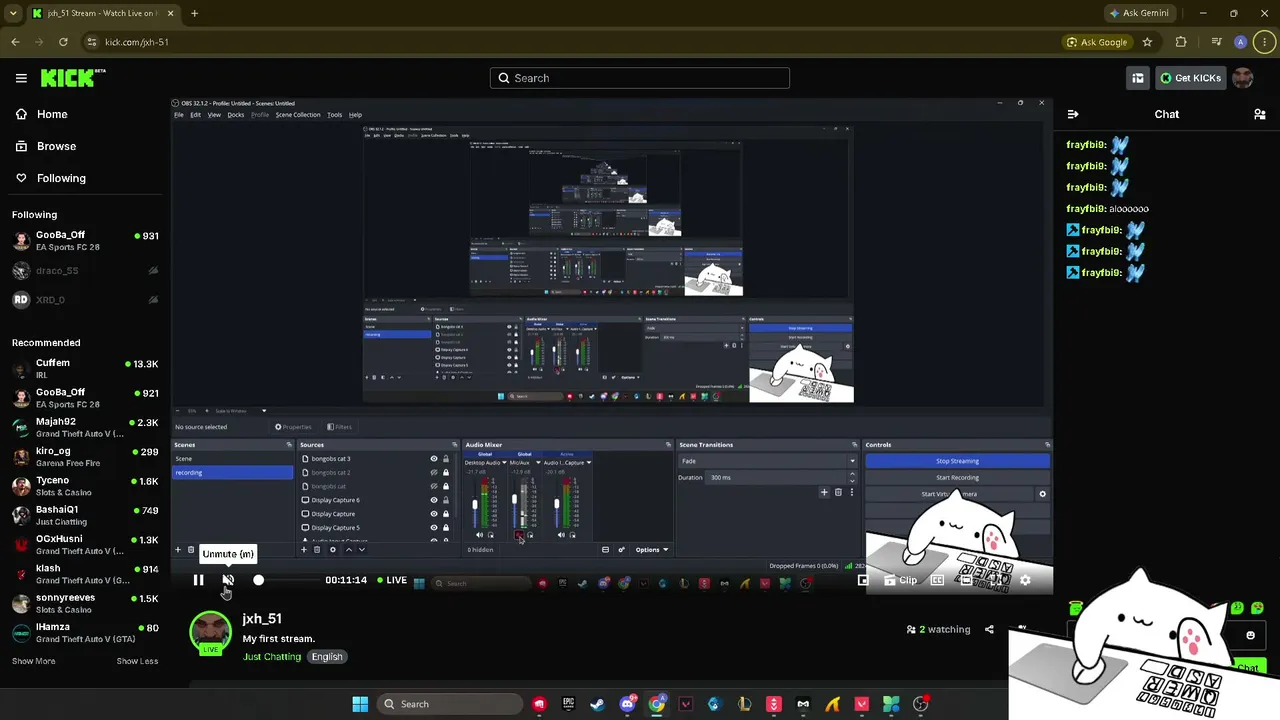1280x720 pixels.
Task: Show the chat users list icon
Action: tap(1260, 114)
